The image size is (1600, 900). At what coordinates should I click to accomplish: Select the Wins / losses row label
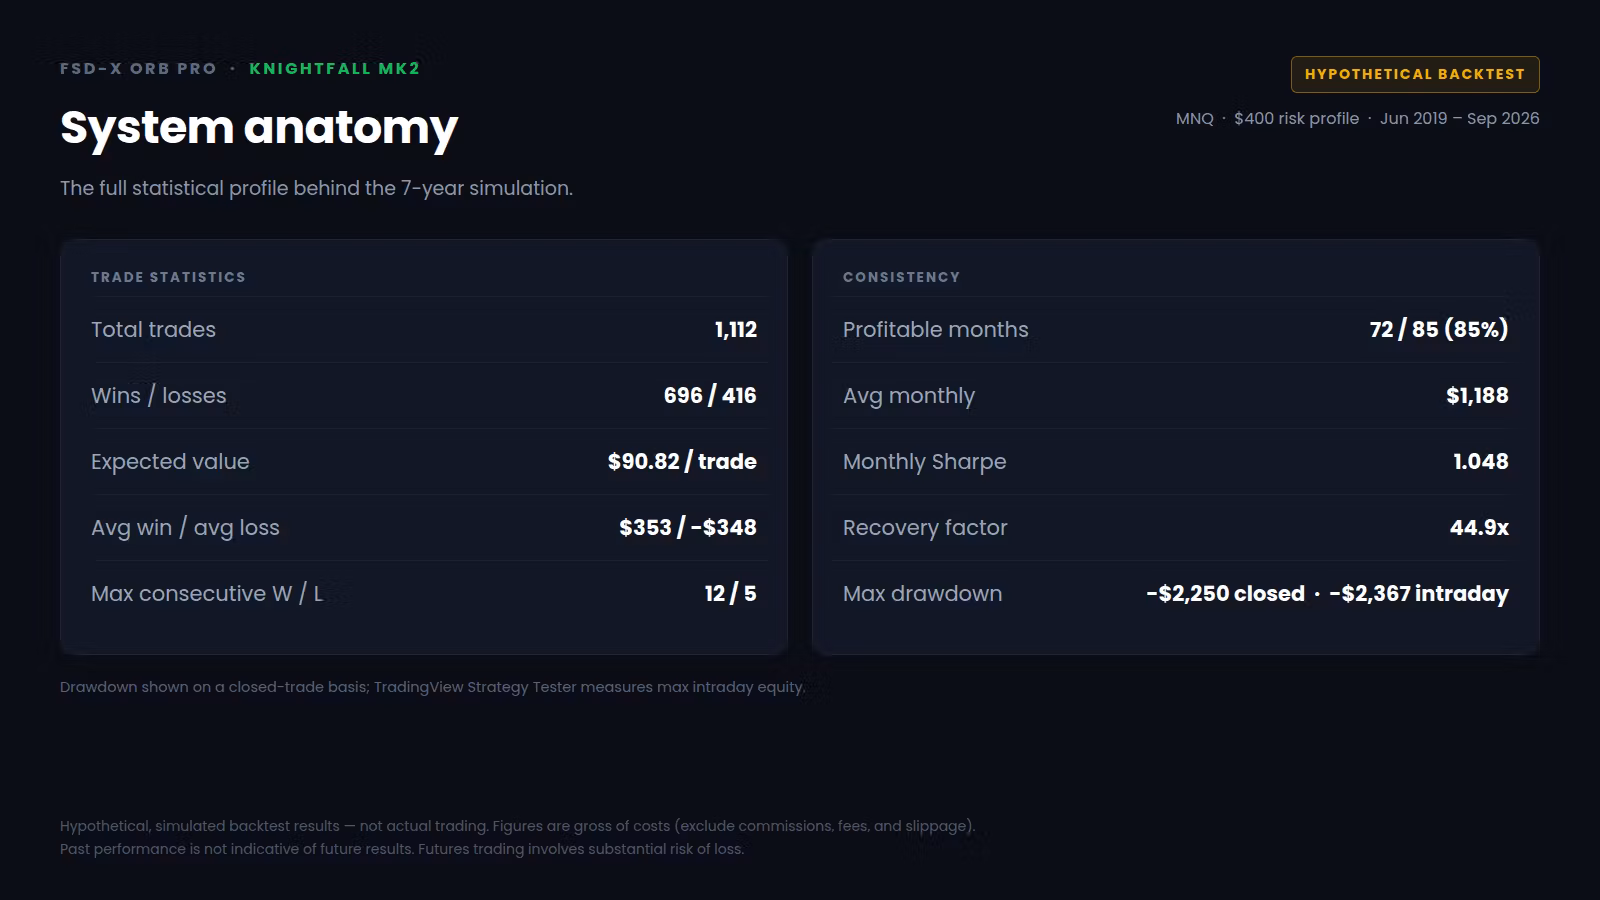tap(159, 396)
